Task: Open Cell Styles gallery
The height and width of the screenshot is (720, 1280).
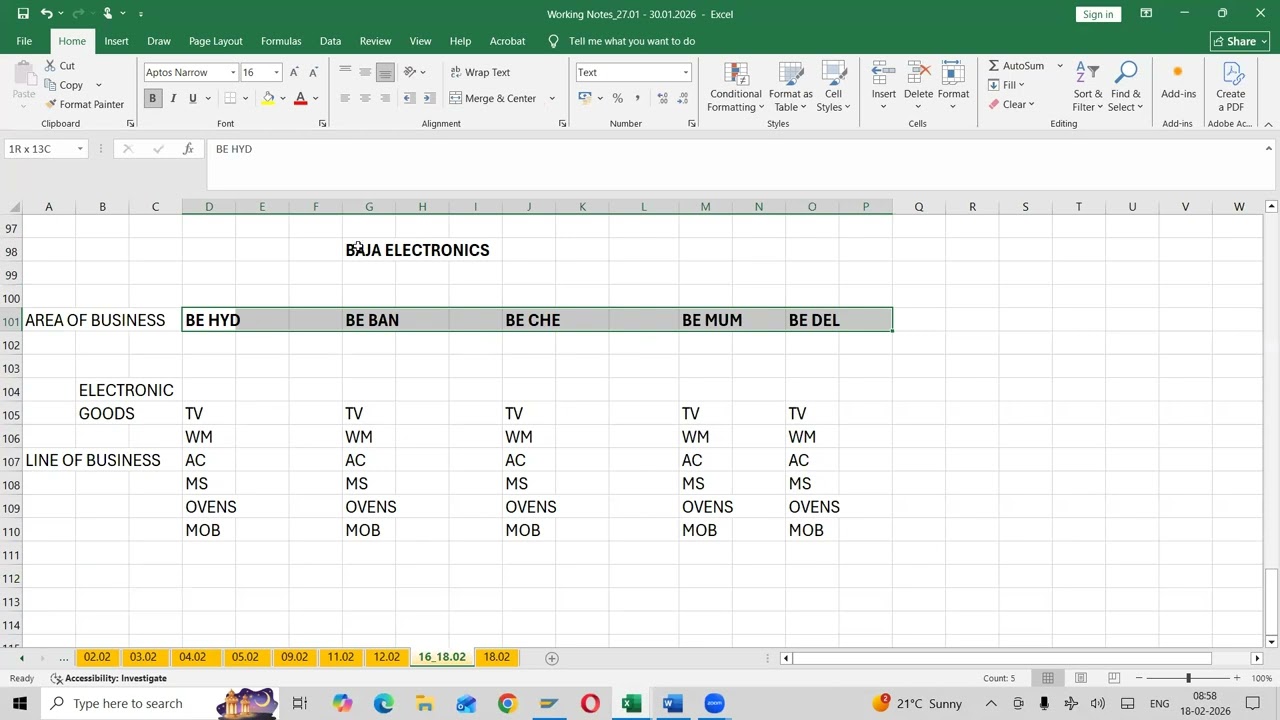Action: click(x=833, y=88)
